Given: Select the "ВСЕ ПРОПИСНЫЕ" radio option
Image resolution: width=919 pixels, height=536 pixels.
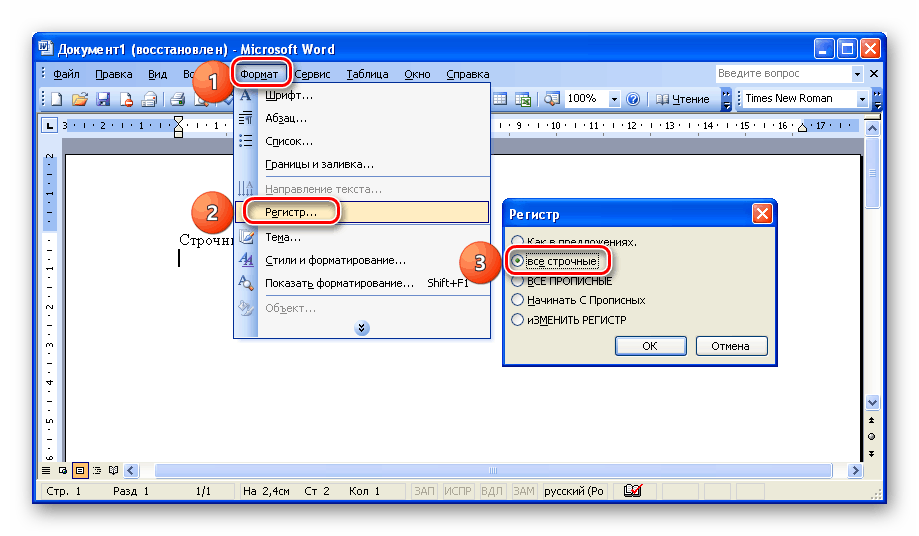Looking at the screenshot, I should coord(517,281).
